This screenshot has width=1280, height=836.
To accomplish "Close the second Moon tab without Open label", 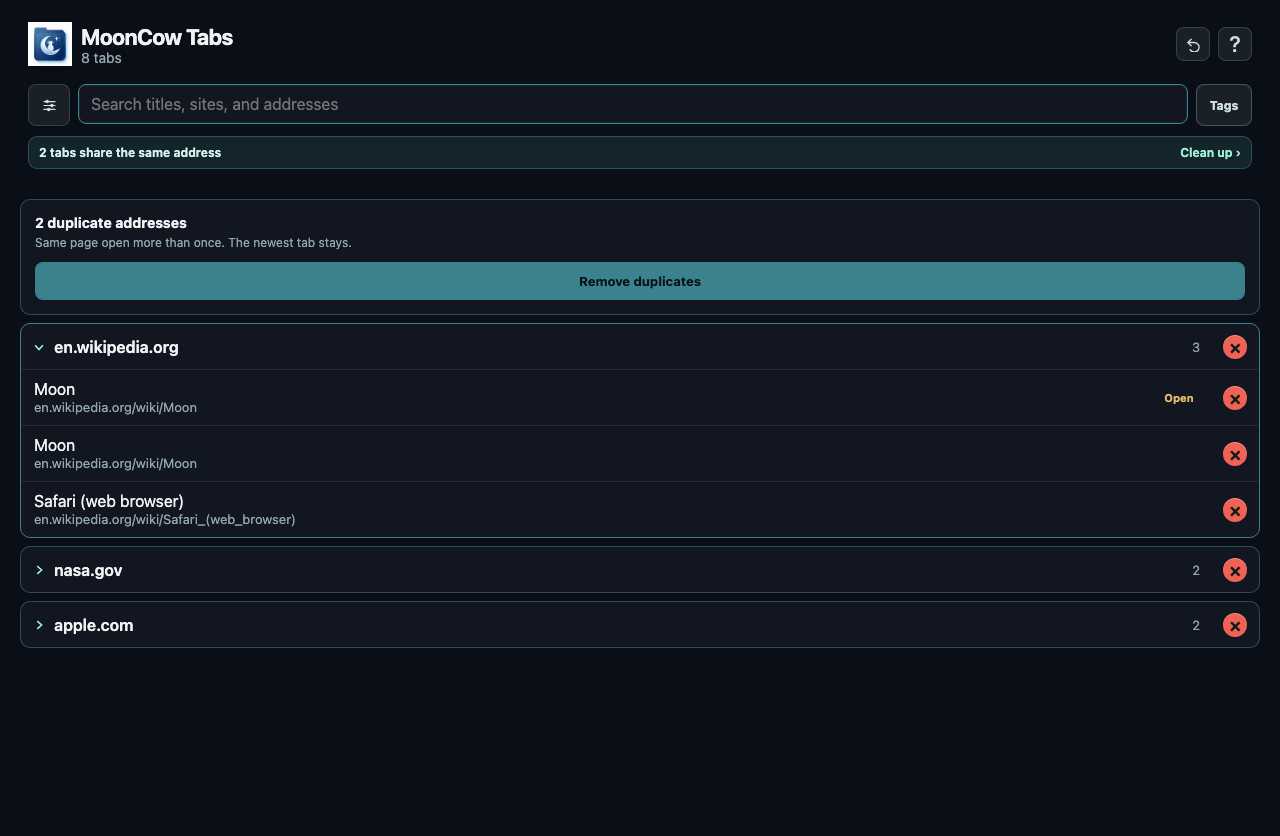I will point(1235,454).
